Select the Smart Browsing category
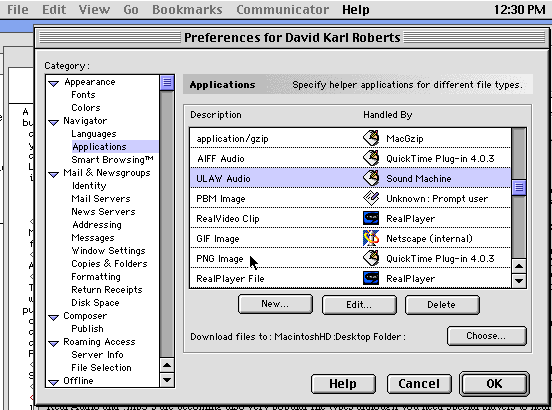This screenshot has height=410, width=552. coord(112,160)
